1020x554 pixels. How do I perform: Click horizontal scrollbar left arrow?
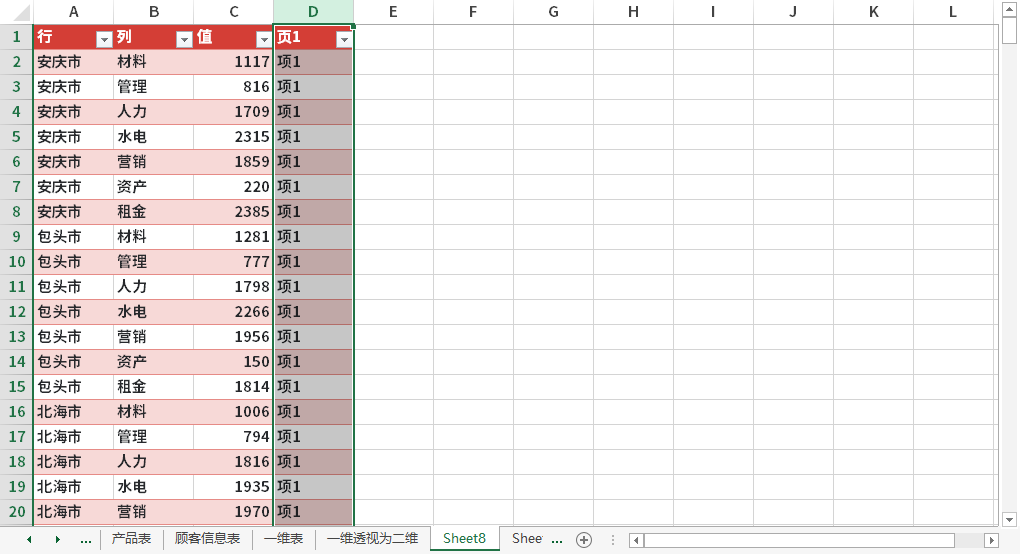coord(636,540)
